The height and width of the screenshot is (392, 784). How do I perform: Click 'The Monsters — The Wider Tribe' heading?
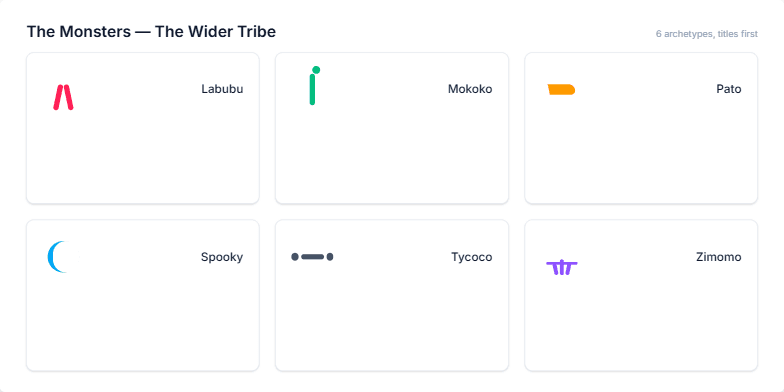(151, 32)
